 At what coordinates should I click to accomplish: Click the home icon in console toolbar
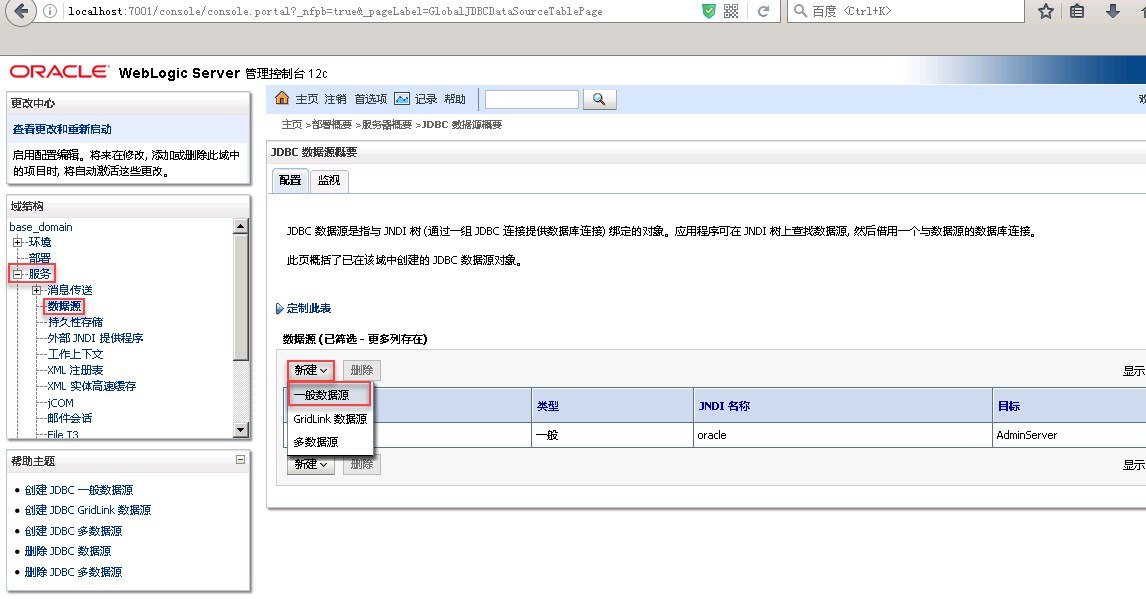282,98
